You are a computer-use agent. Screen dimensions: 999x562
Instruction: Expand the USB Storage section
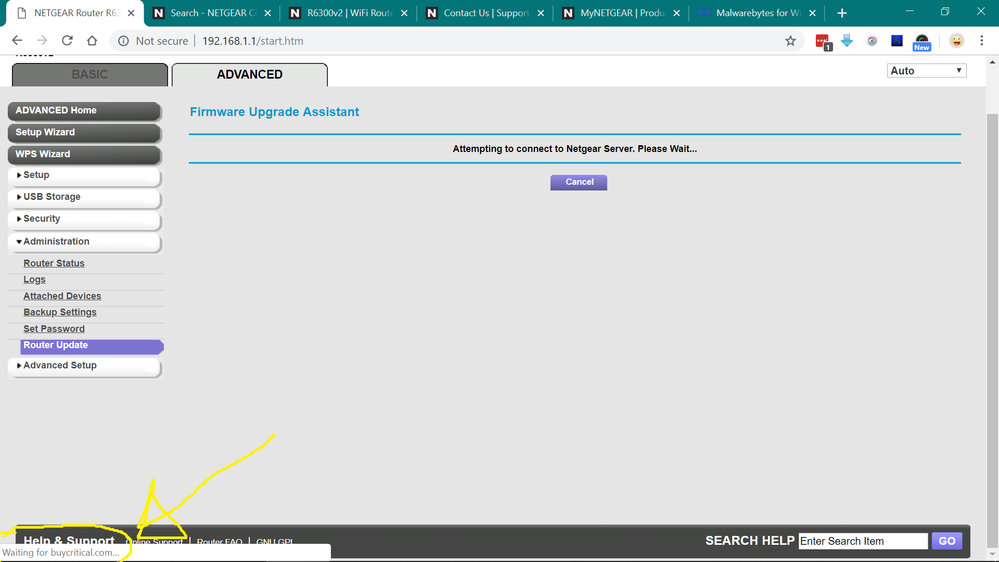click(84, 197)
